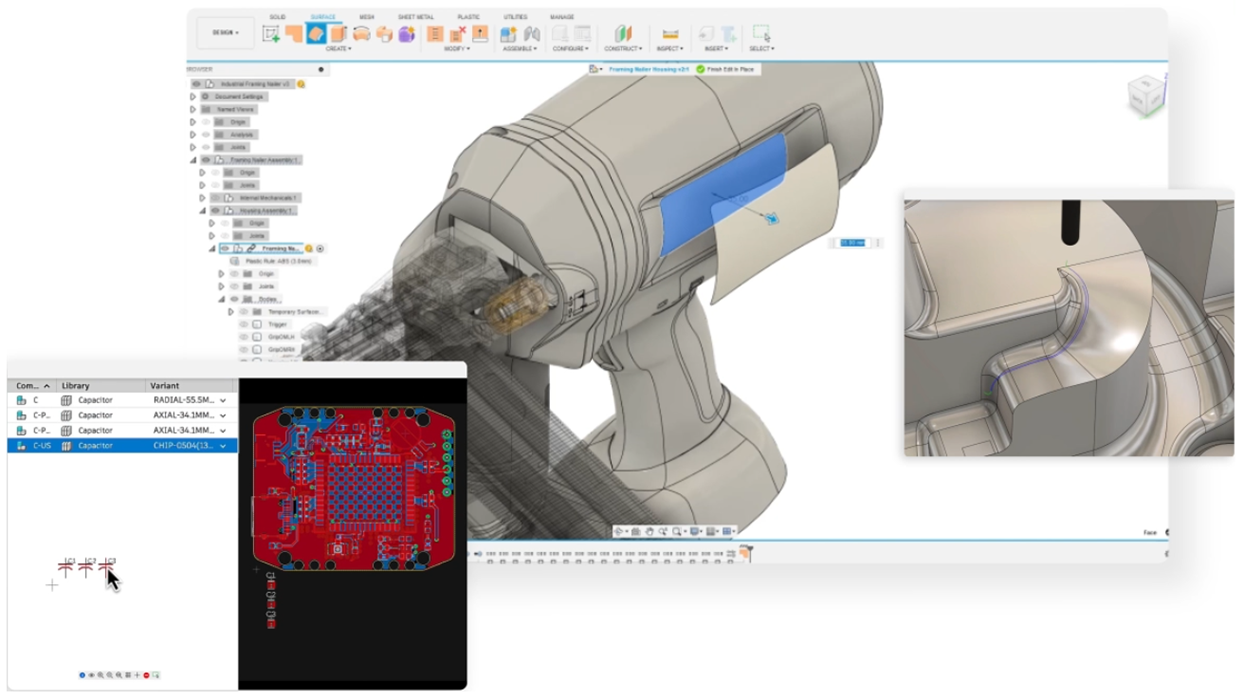Image resolution: width=1244 pixels, height=700 pixels.
Task: Select the capacitor symbol C1 in schematic
Action: click(65, 566)
